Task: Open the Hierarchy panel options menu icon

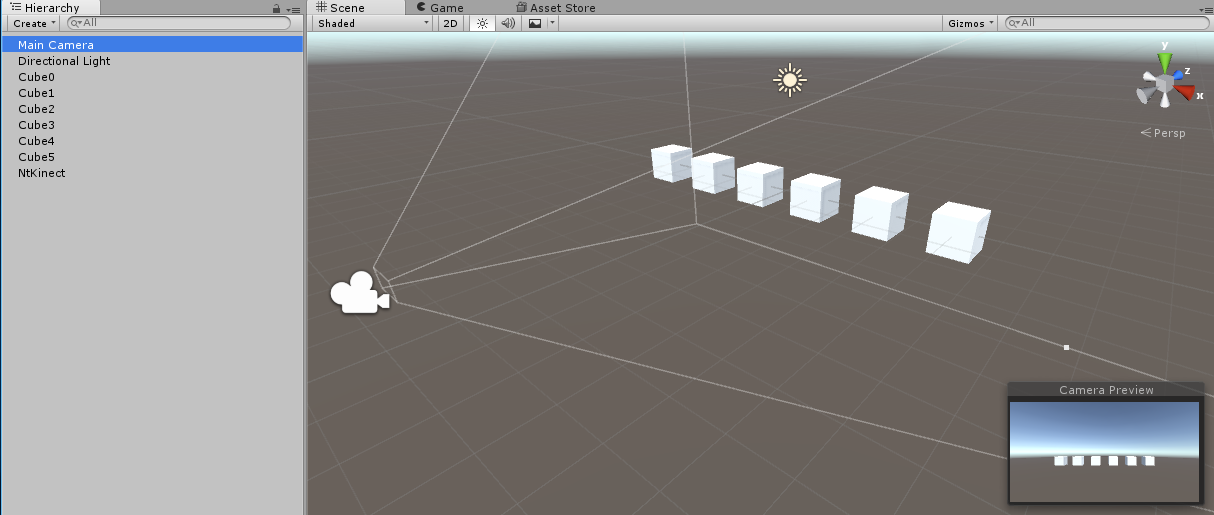Action: click(293, 8)
